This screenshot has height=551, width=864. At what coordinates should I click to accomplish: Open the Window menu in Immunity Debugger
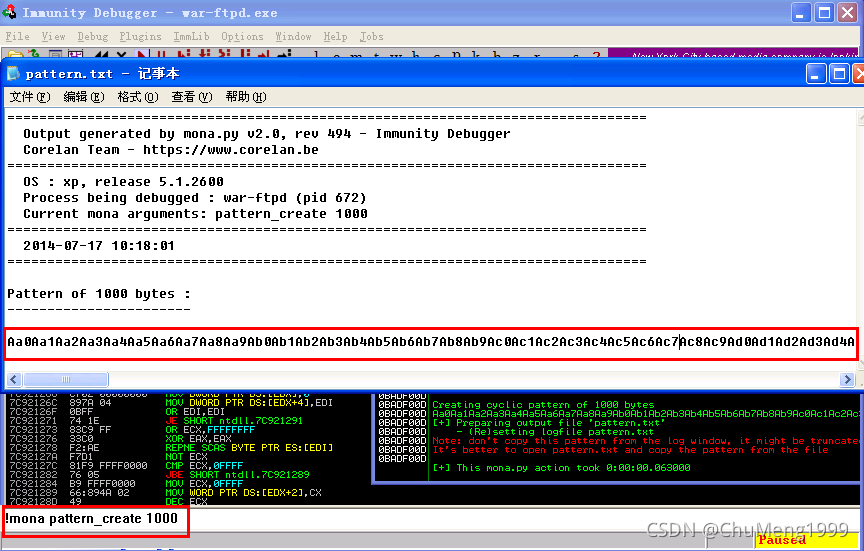coord(293,36)
